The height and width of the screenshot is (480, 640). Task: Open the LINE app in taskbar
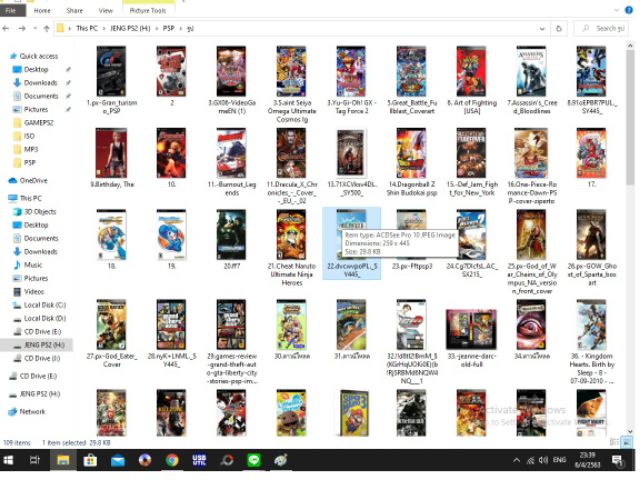[x=254, y=460]
